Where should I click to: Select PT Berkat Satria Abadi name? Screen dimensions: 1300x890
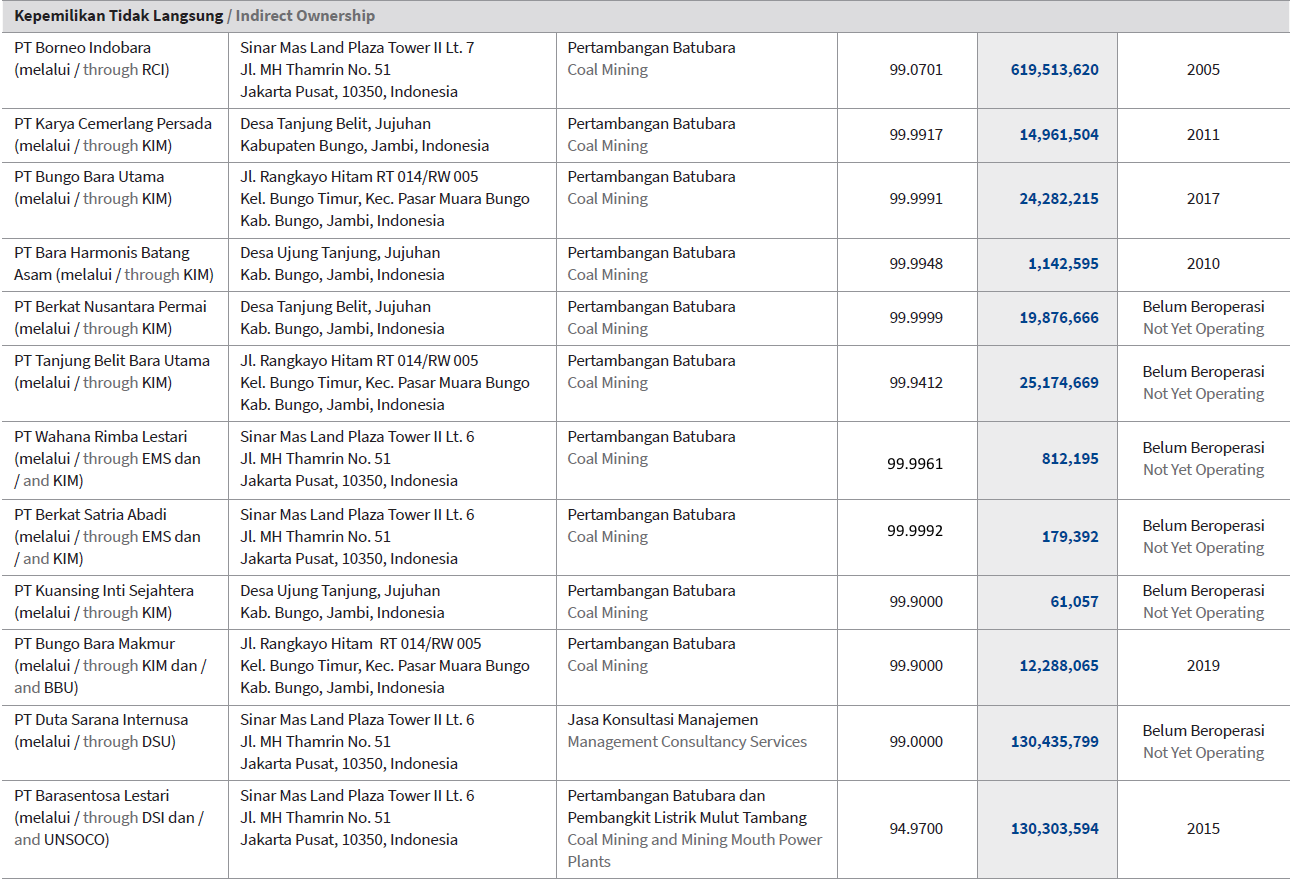point(90,515)
